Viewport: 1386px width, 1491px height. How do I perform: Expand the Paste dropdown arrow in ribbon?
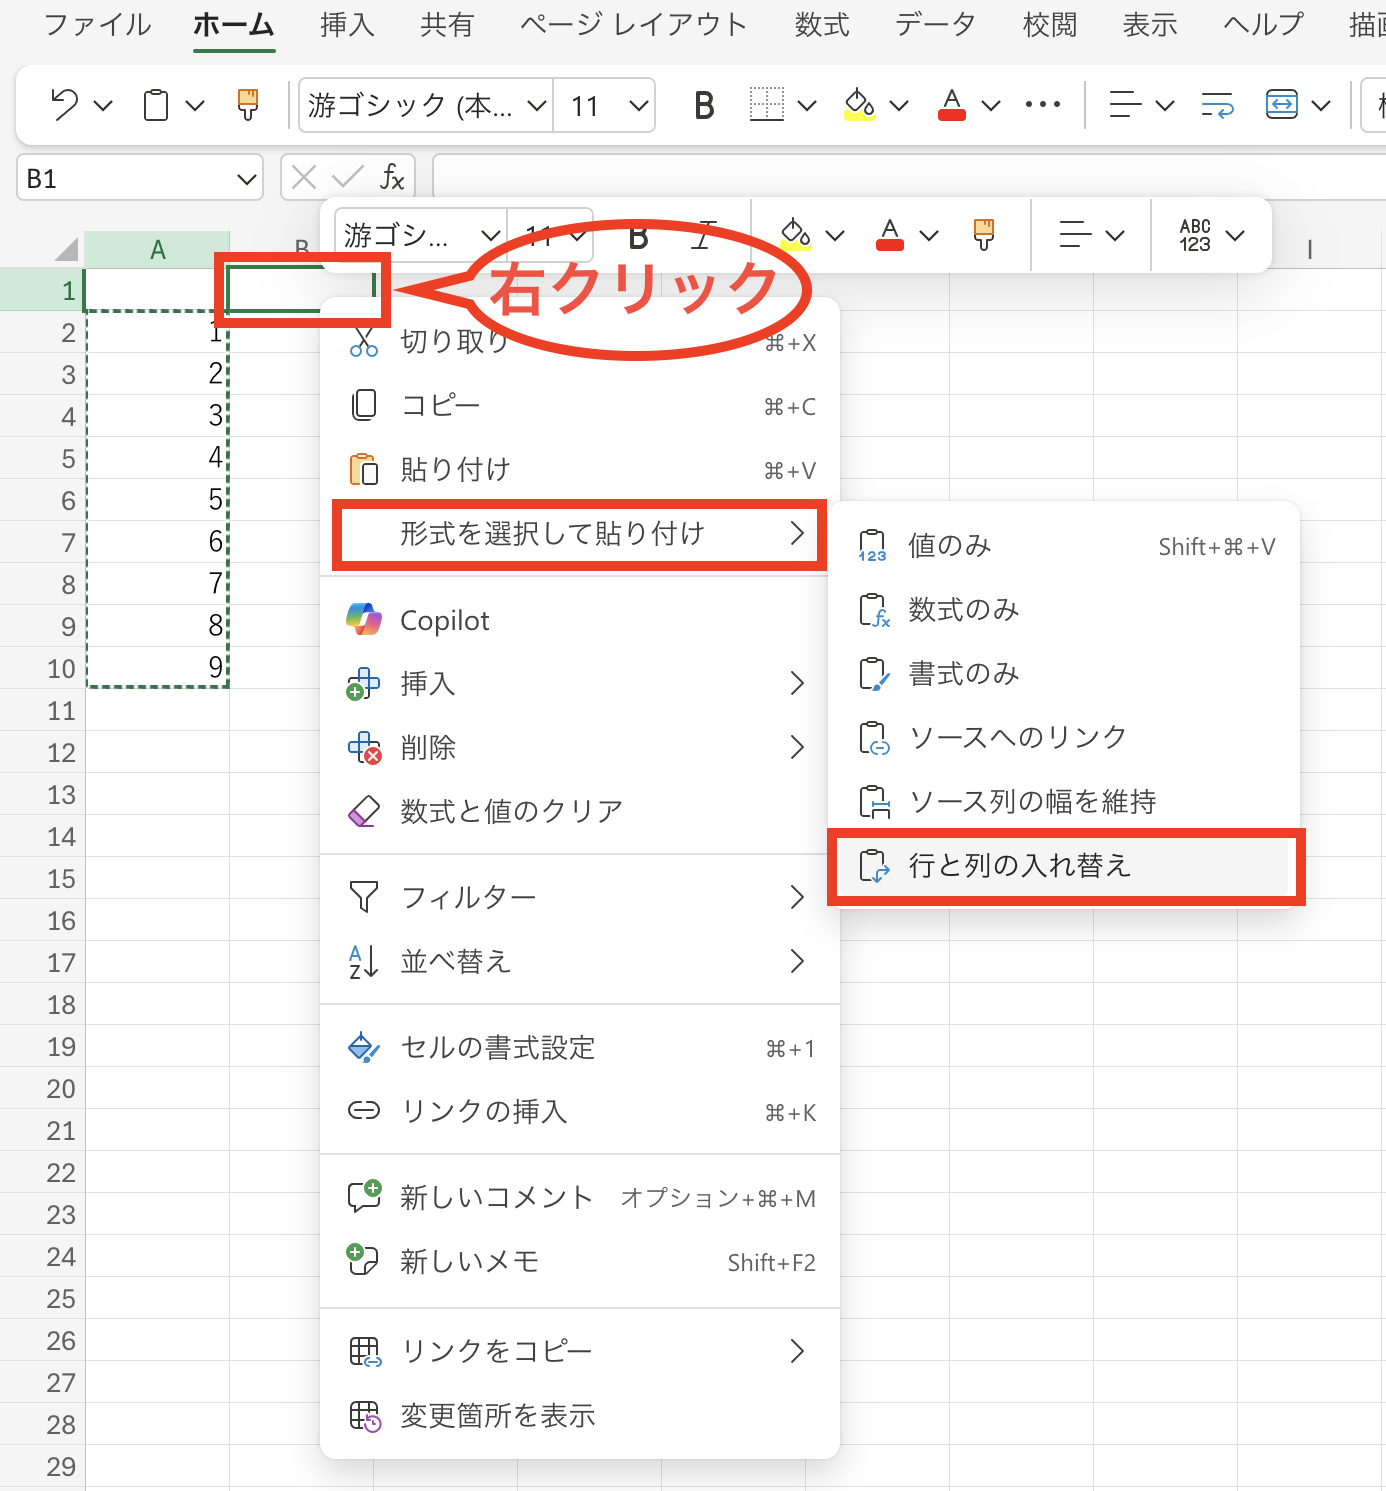(x=195, y=105)
